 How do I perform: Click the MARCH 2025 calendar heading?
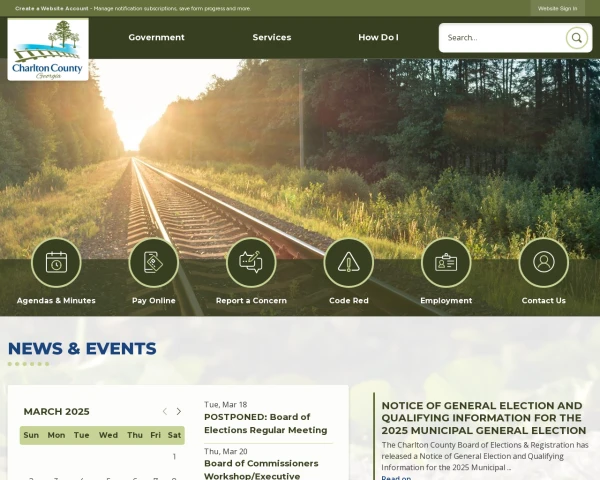tap(57, 411)
